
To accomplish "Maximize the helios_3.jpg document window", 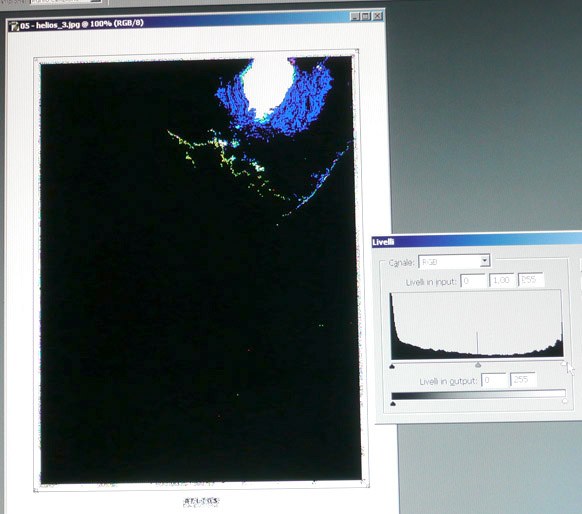I will [x=366, y=16].
